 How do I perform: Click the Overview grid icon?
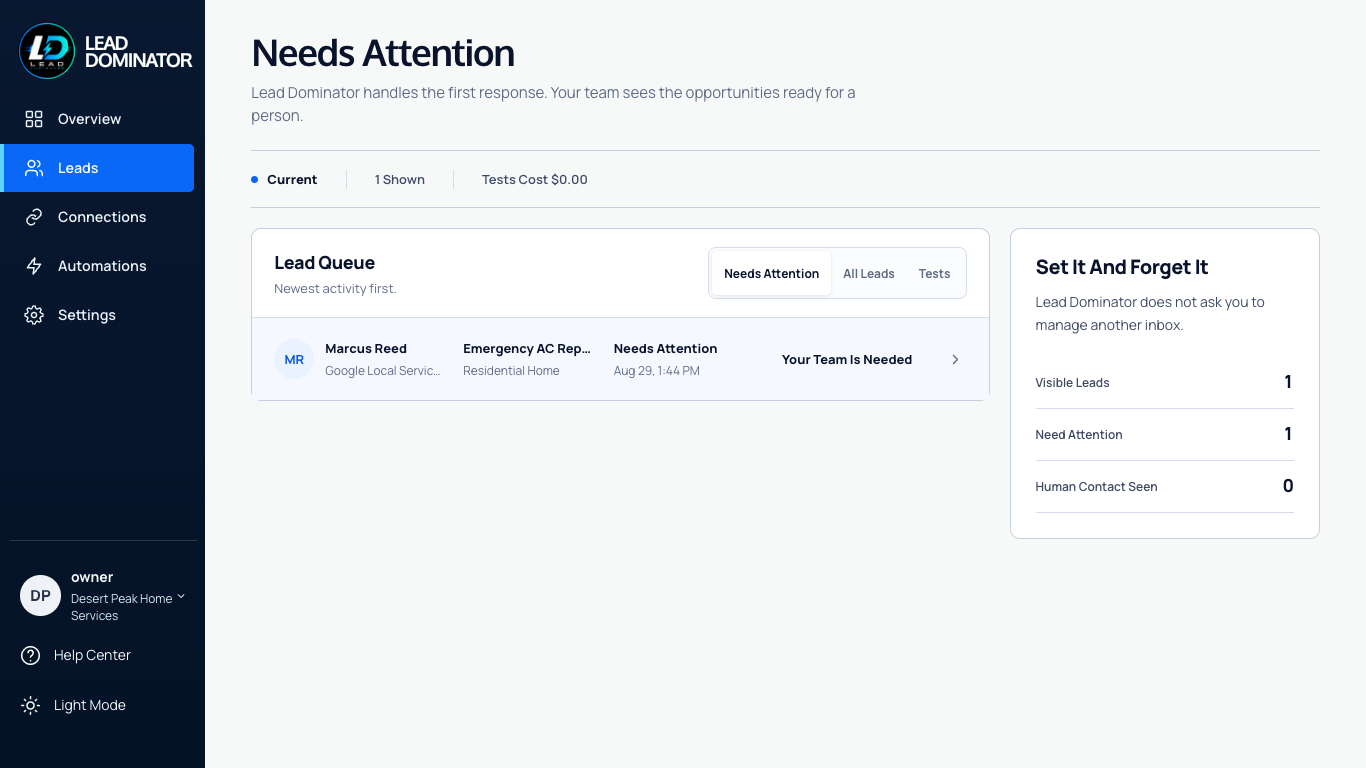[x=34, y=119]
